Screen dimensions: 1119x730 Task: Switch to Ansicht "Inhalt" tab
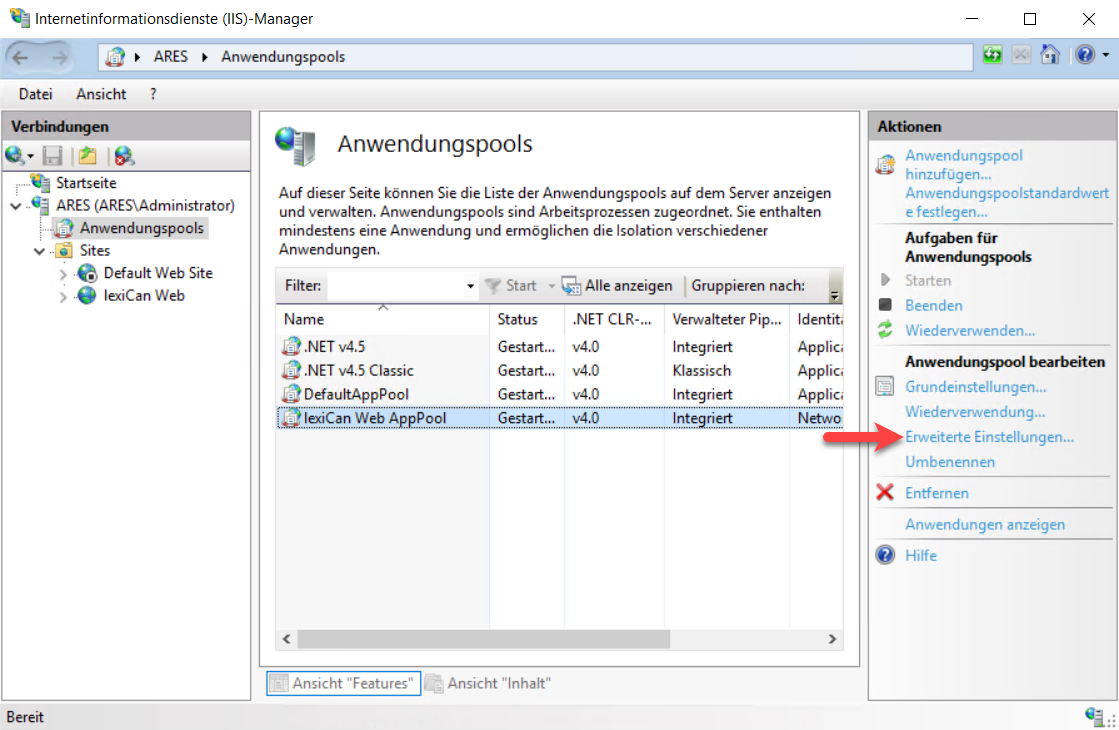tap(488, 683)
